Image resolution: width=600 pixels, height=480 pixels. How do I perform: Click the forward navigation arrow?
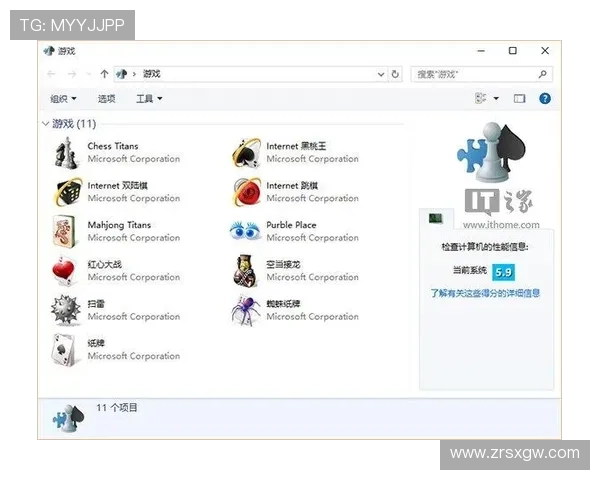pos(72,74)
